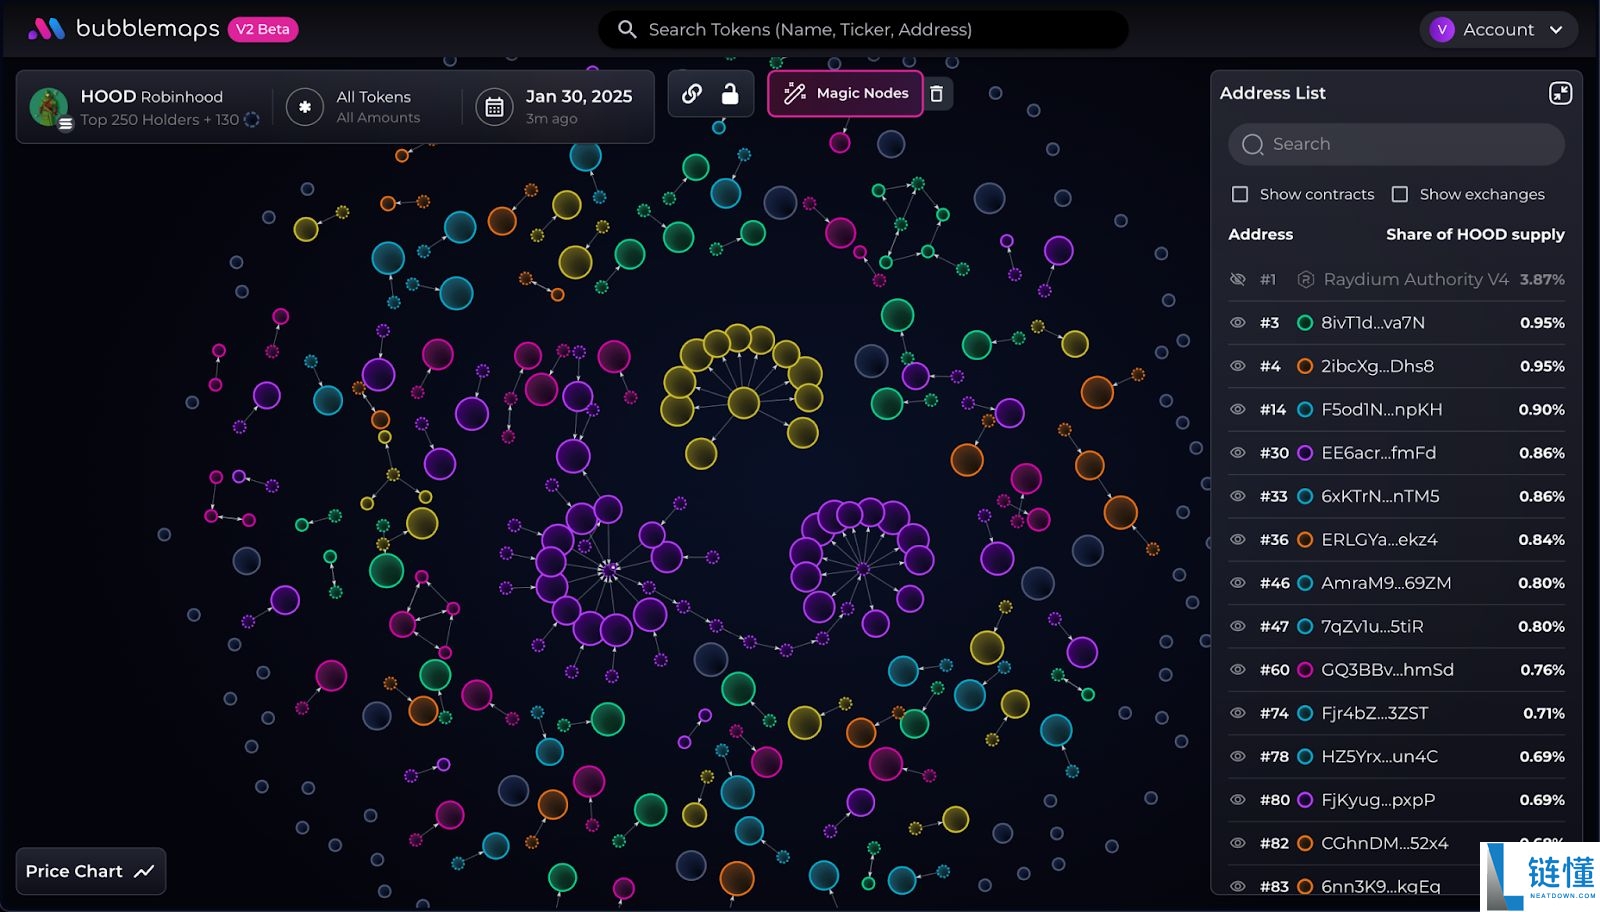The width and height of the screenshot is (1600, 912).
Task: Select address row #80 FjKyug...pxpP
Action: 1396,800
